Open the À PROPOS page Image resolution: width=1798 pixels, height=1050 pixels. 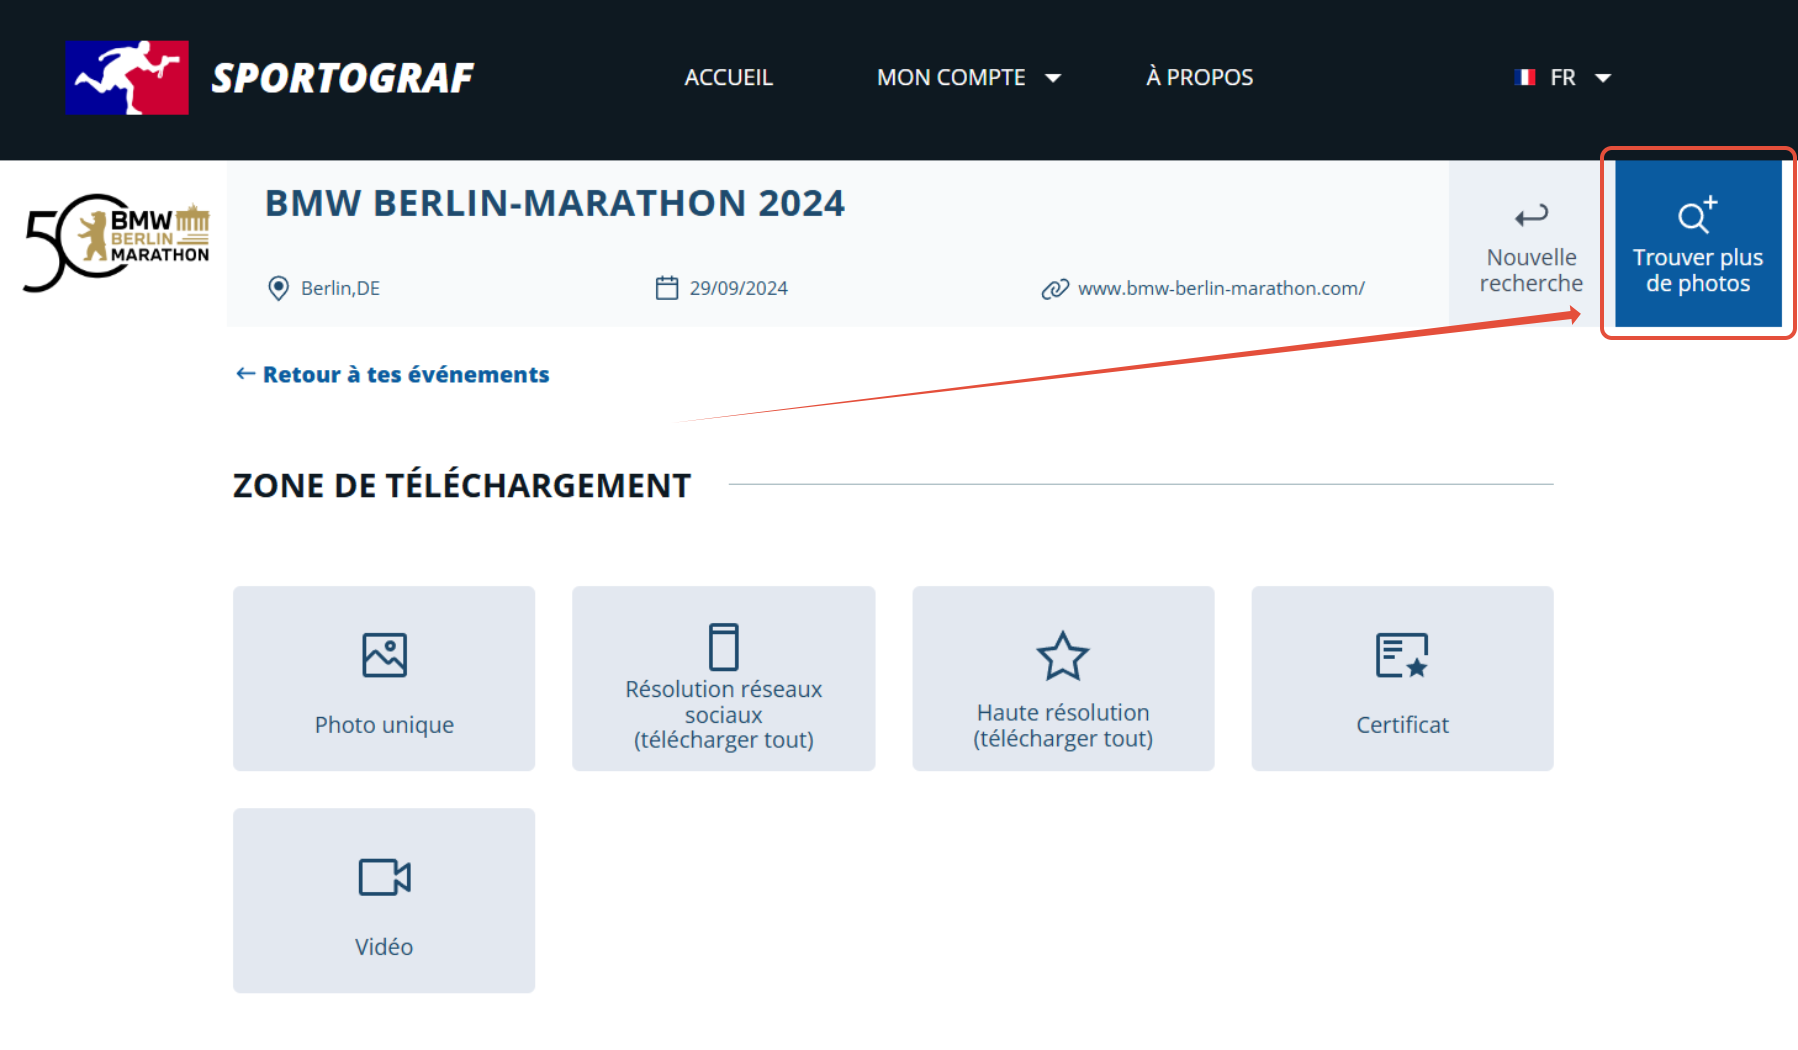point(1199,77)
